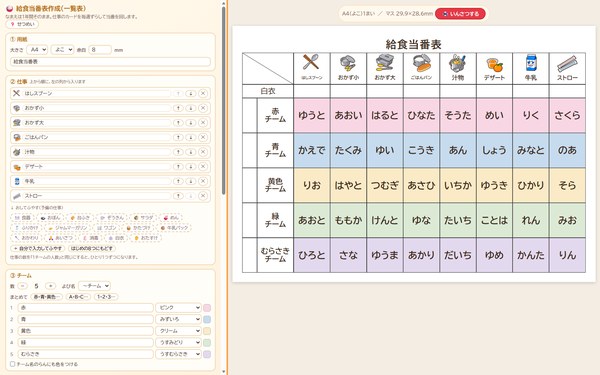Click the ごはんパン icon in table header
600x375 pixels.
pyautogui.click(x=421, y=63)
